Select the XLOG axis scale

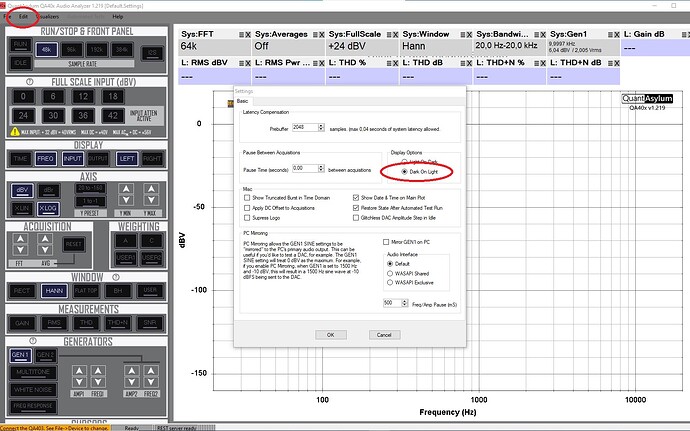(x=48, y=208)
